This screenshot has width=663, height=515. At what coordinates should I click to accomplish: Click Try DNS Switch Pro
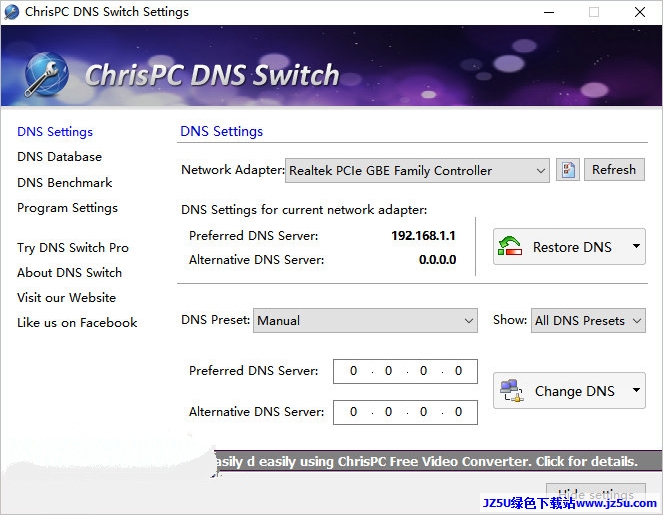(73, 248)
